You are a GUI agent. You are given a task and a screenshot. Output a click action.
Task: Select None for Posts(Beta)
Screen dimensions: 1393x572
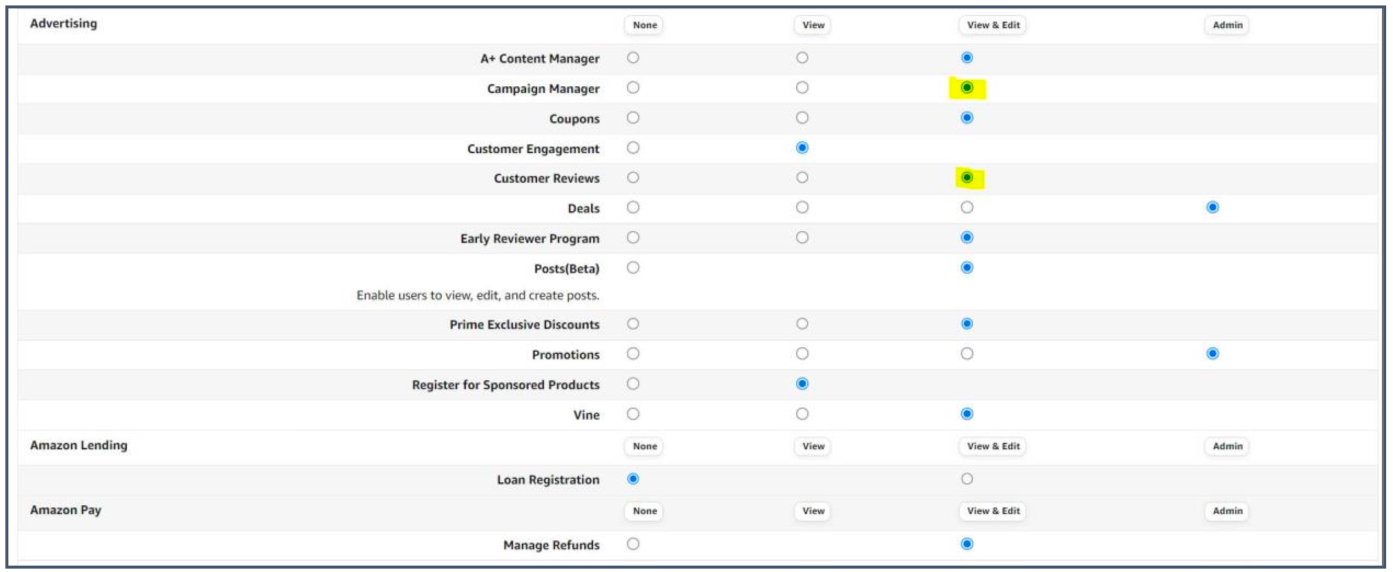tap(633, 267)
